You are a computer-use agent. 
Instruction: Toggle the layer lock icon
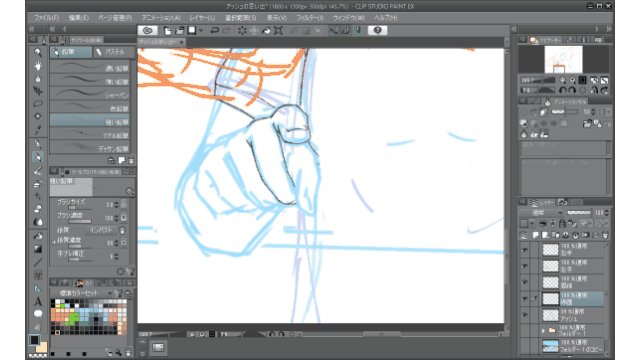[562, 223]
